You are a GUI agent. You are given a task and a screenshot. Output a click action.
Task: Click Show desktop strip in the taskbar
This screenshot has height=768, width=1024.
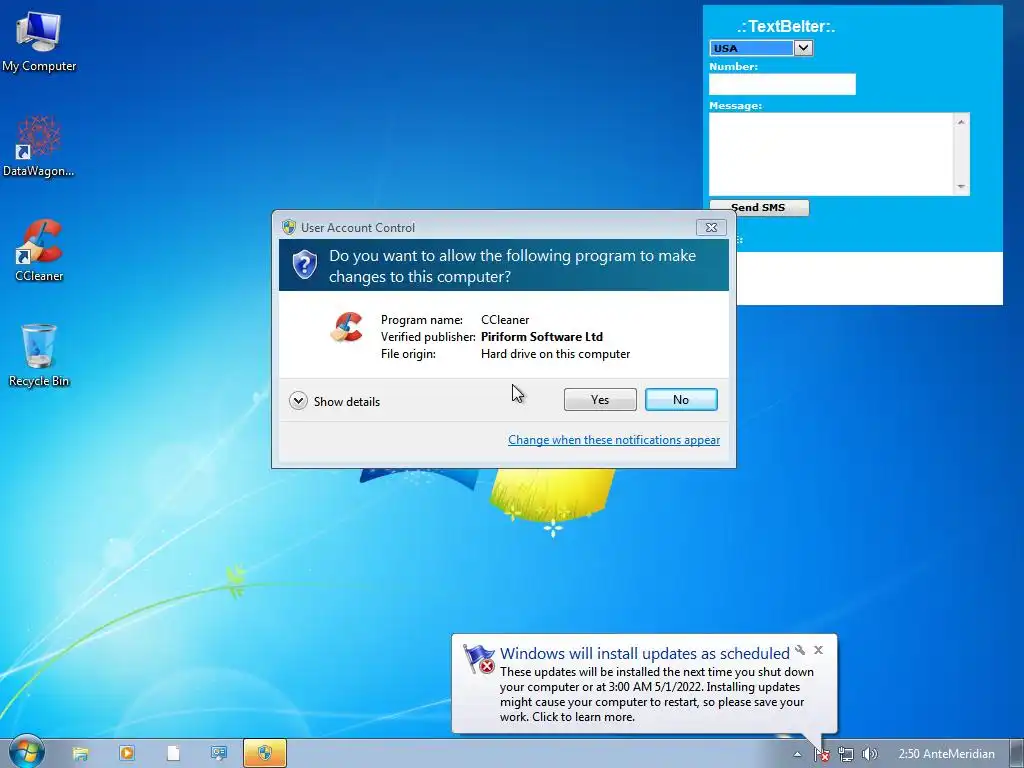pos(1017,753)
